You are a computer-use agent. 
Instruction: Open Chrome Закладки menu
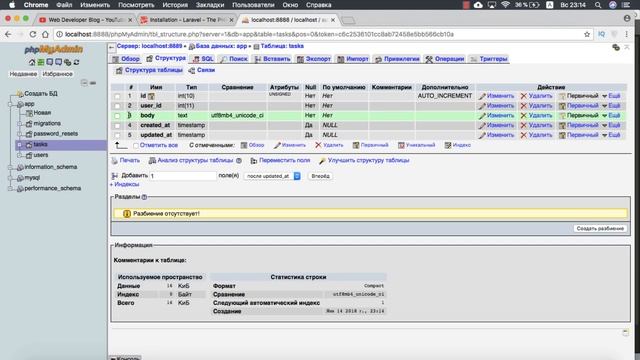pyautogui.click(x=210, y=5)
